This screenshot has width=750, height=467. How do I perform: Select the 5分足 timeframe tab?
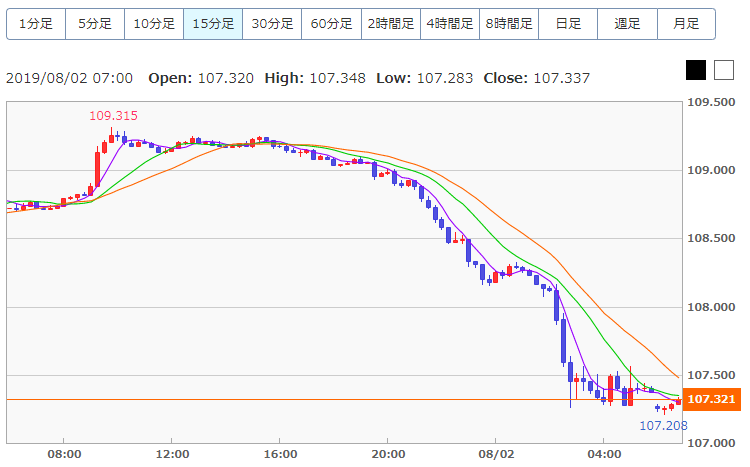[x=95, y=23]
